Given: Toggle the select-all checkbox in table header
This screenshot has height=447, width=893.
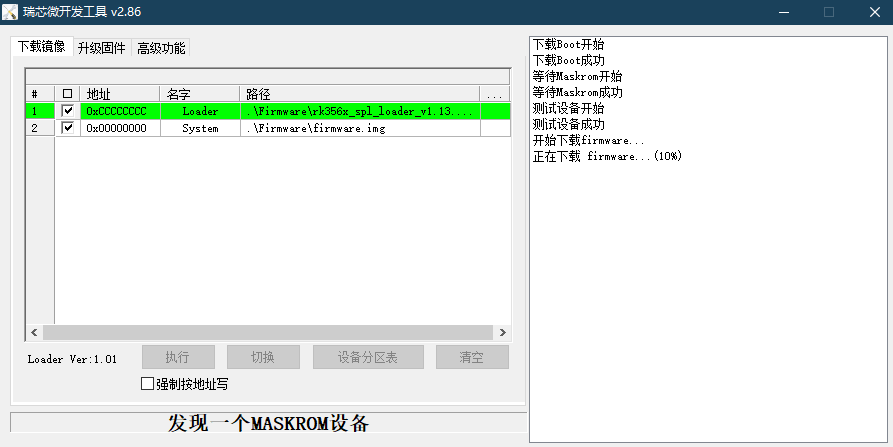Looking at the screenshot, I should (68, 94).
